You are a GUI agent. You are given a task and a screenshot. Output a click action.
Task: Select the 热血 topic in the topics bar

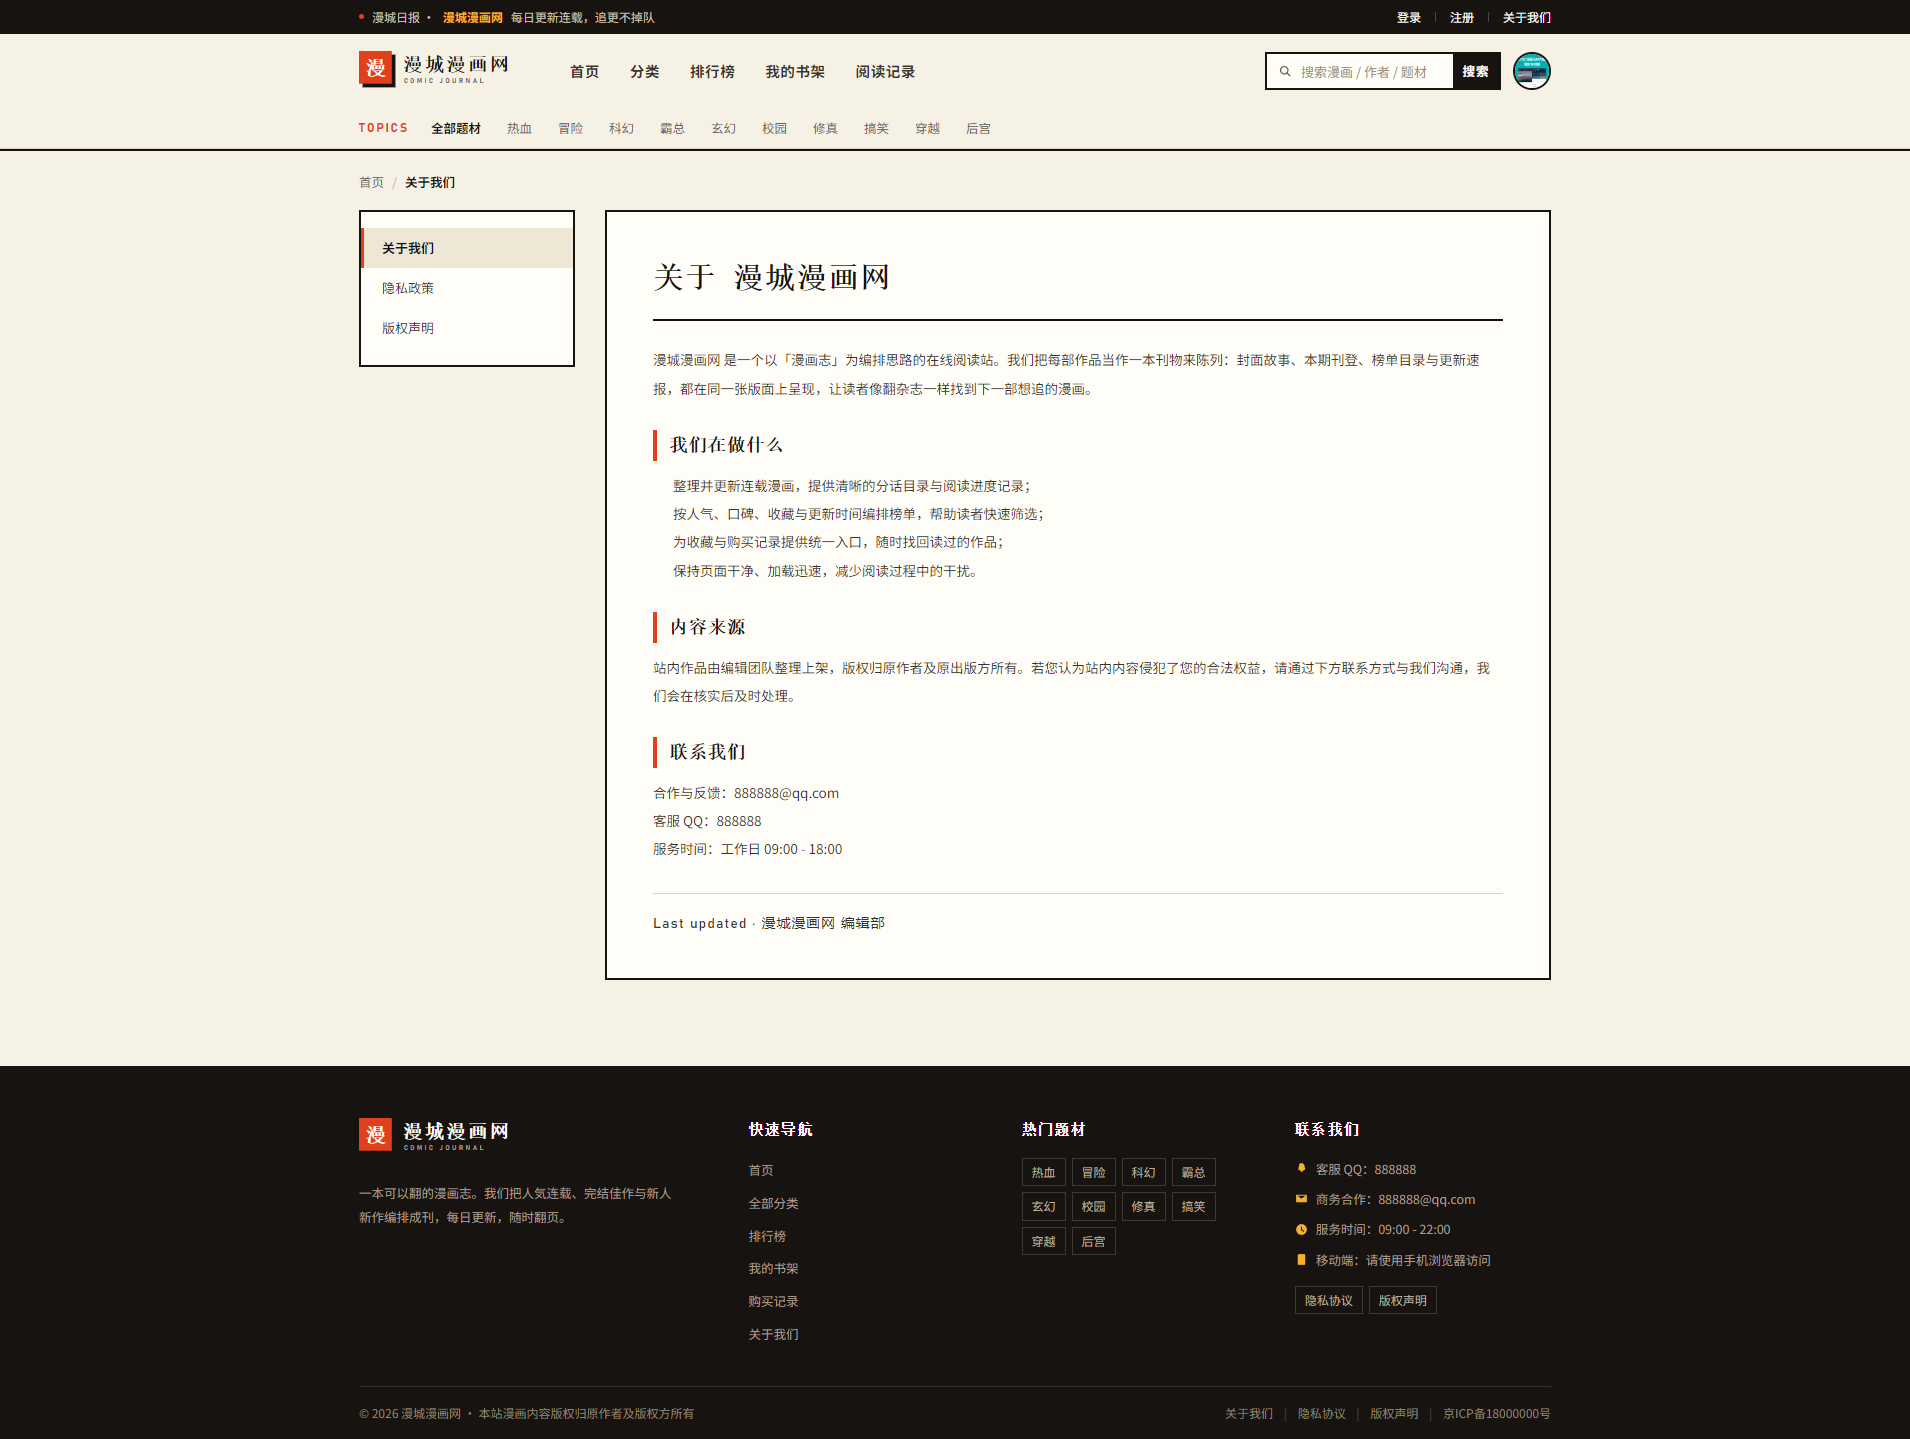pos(519,129)
